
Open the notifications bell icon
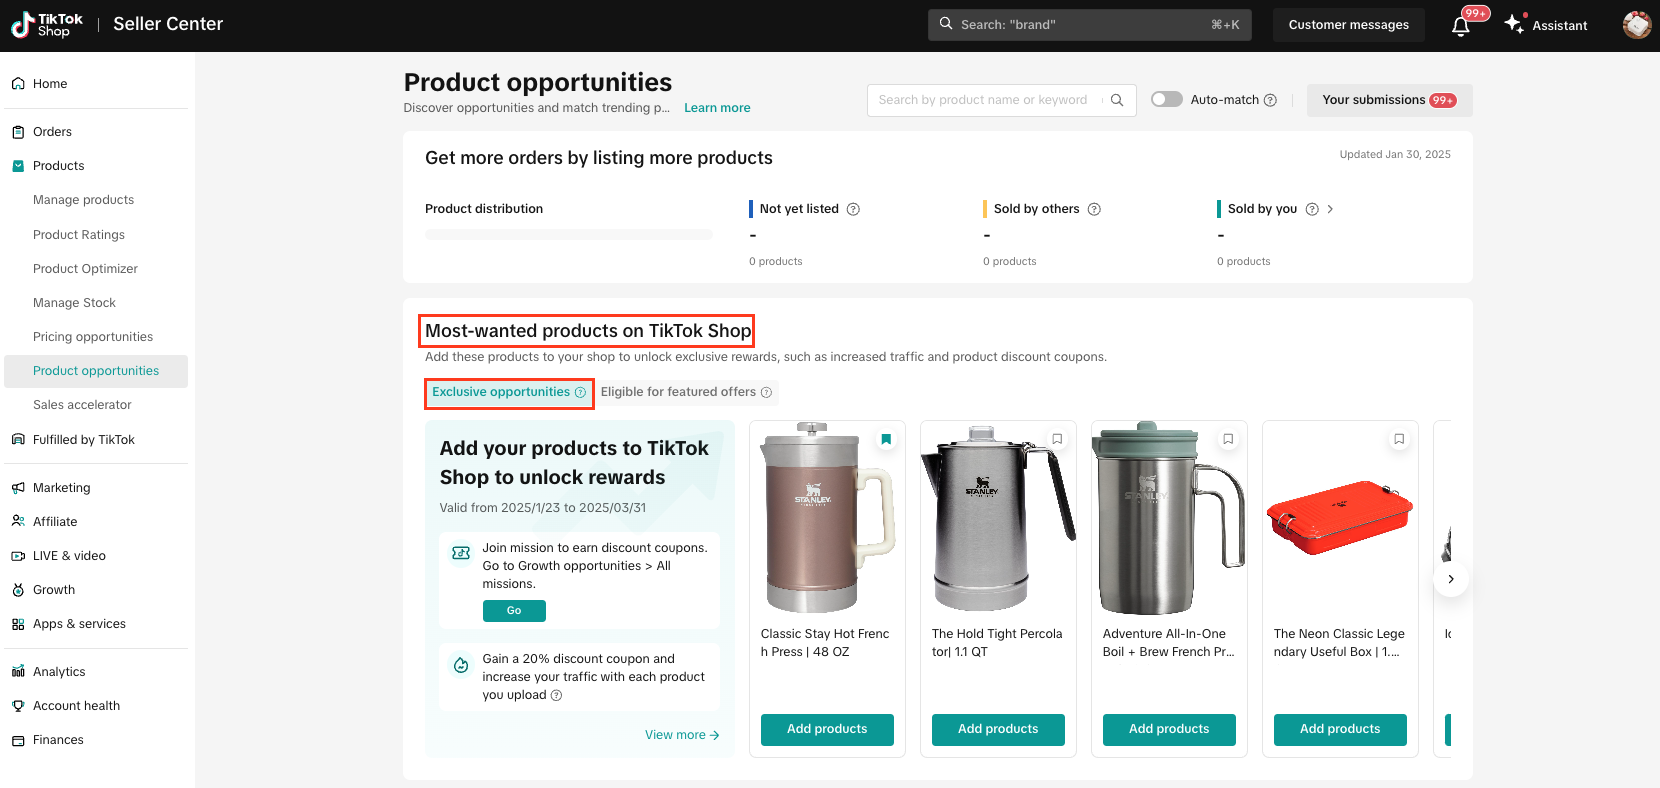1461,26
